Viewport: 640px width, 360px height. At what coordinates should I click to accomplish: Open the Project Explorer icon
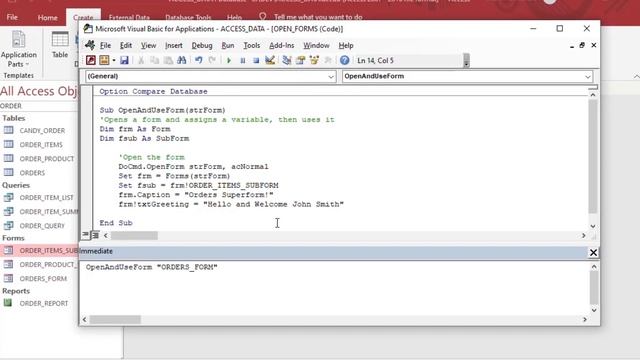tap(287, 60)
